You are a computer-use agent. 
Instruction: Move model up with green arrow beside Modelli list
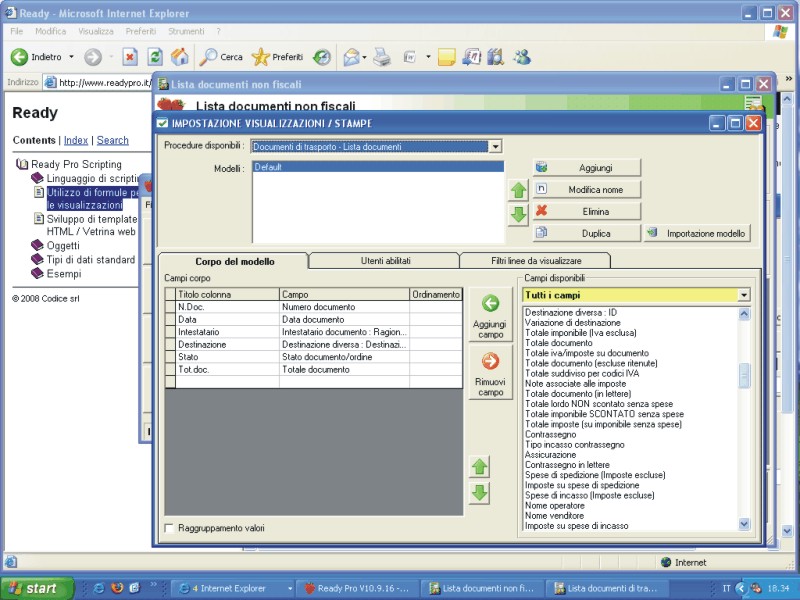[x=518, y=190]
